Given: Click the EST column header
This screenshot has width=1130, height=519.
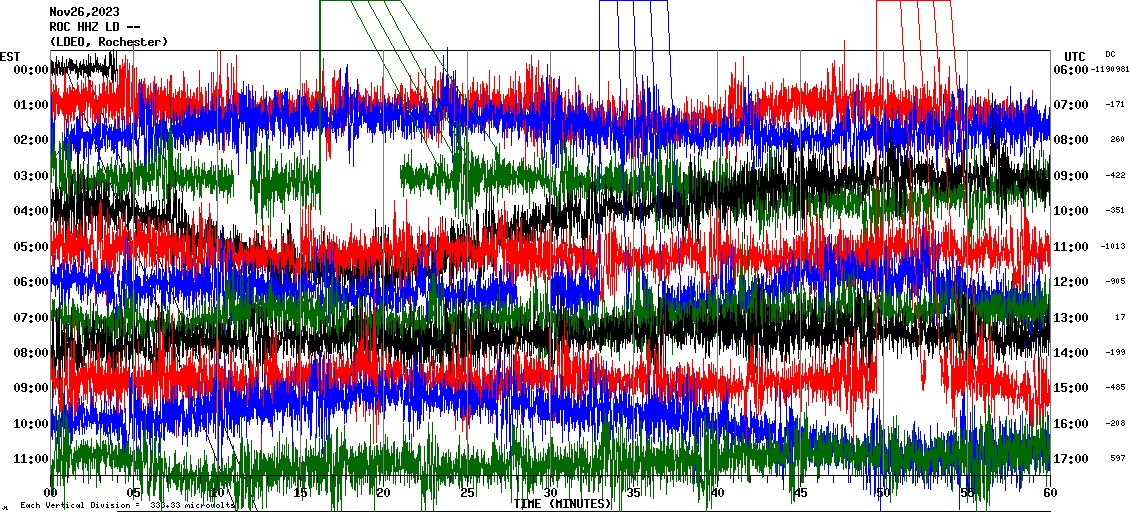Looking at the screenshot, I should [x=10, y=56].
